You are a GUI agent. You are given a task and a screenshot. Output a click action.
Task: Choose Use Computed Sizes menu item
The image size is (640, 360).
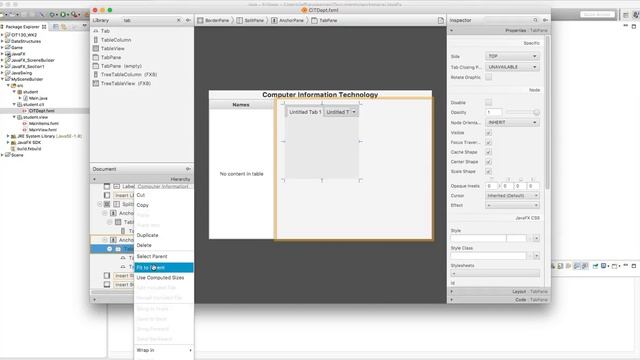[x=164, y=278]
